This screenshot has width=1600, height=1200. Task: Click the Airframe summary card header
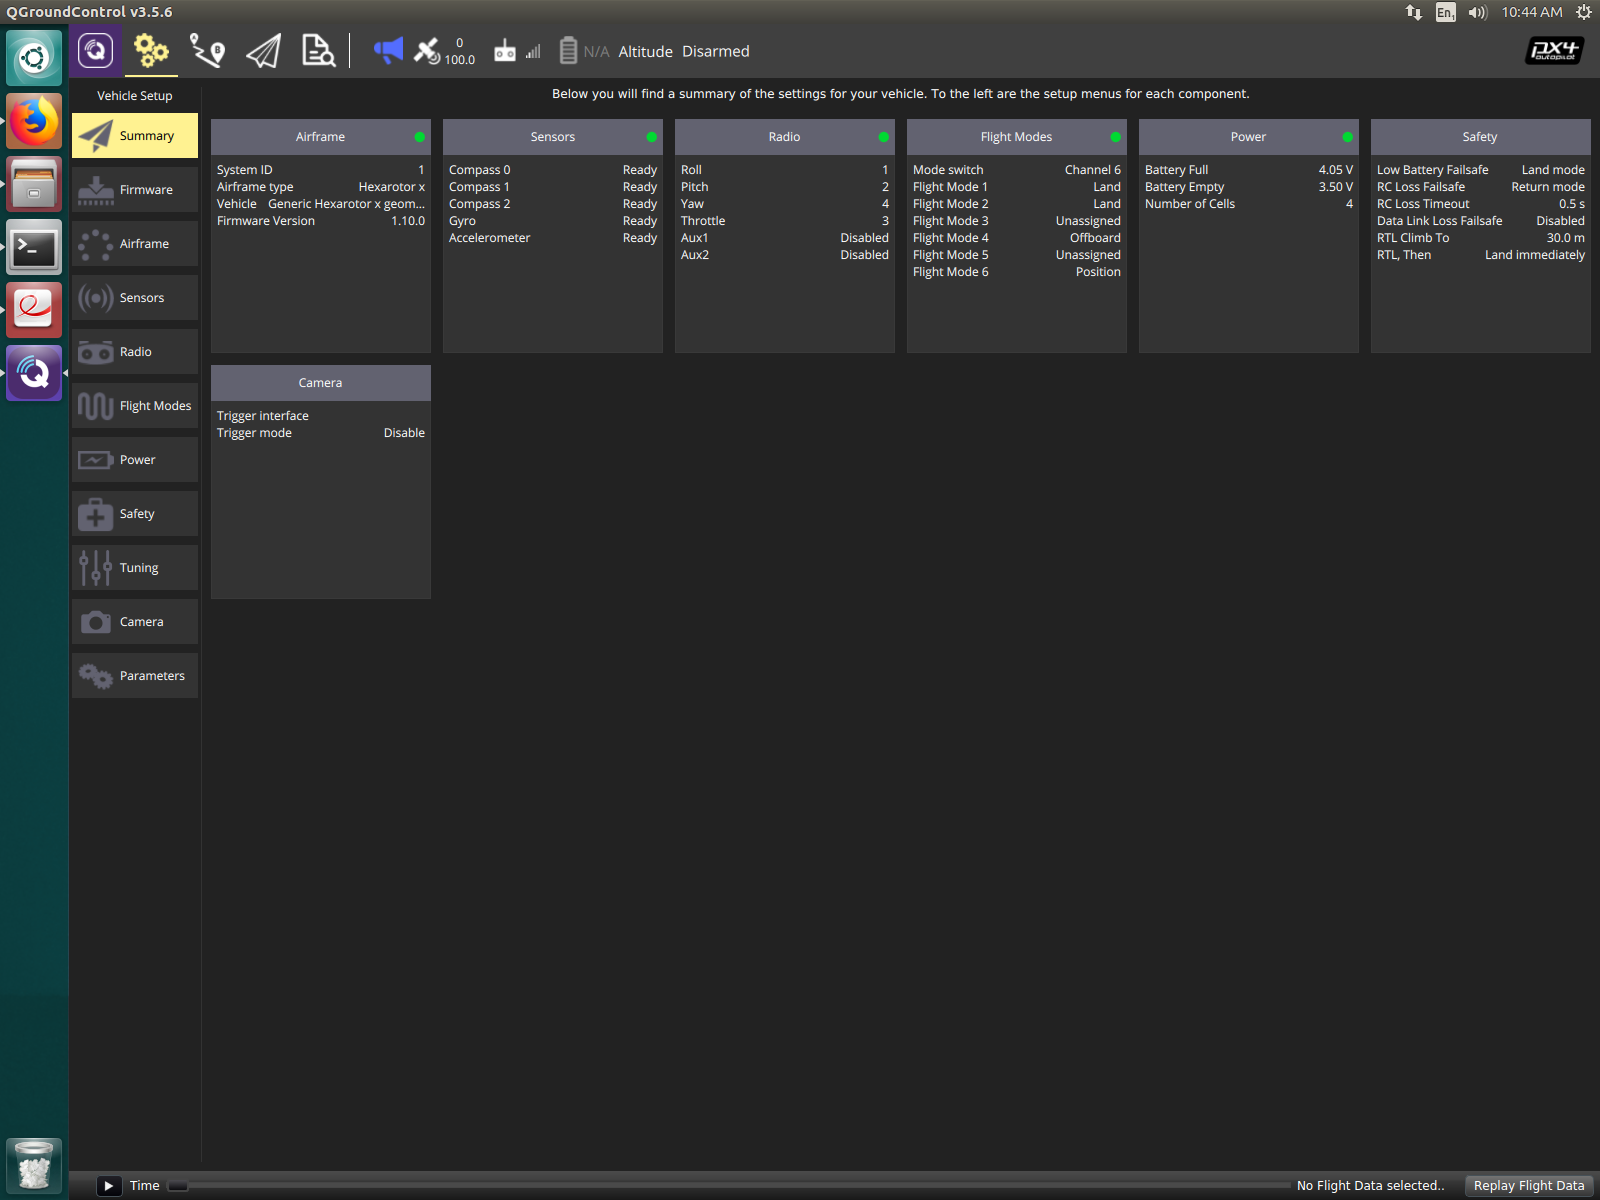click(321, 137)
